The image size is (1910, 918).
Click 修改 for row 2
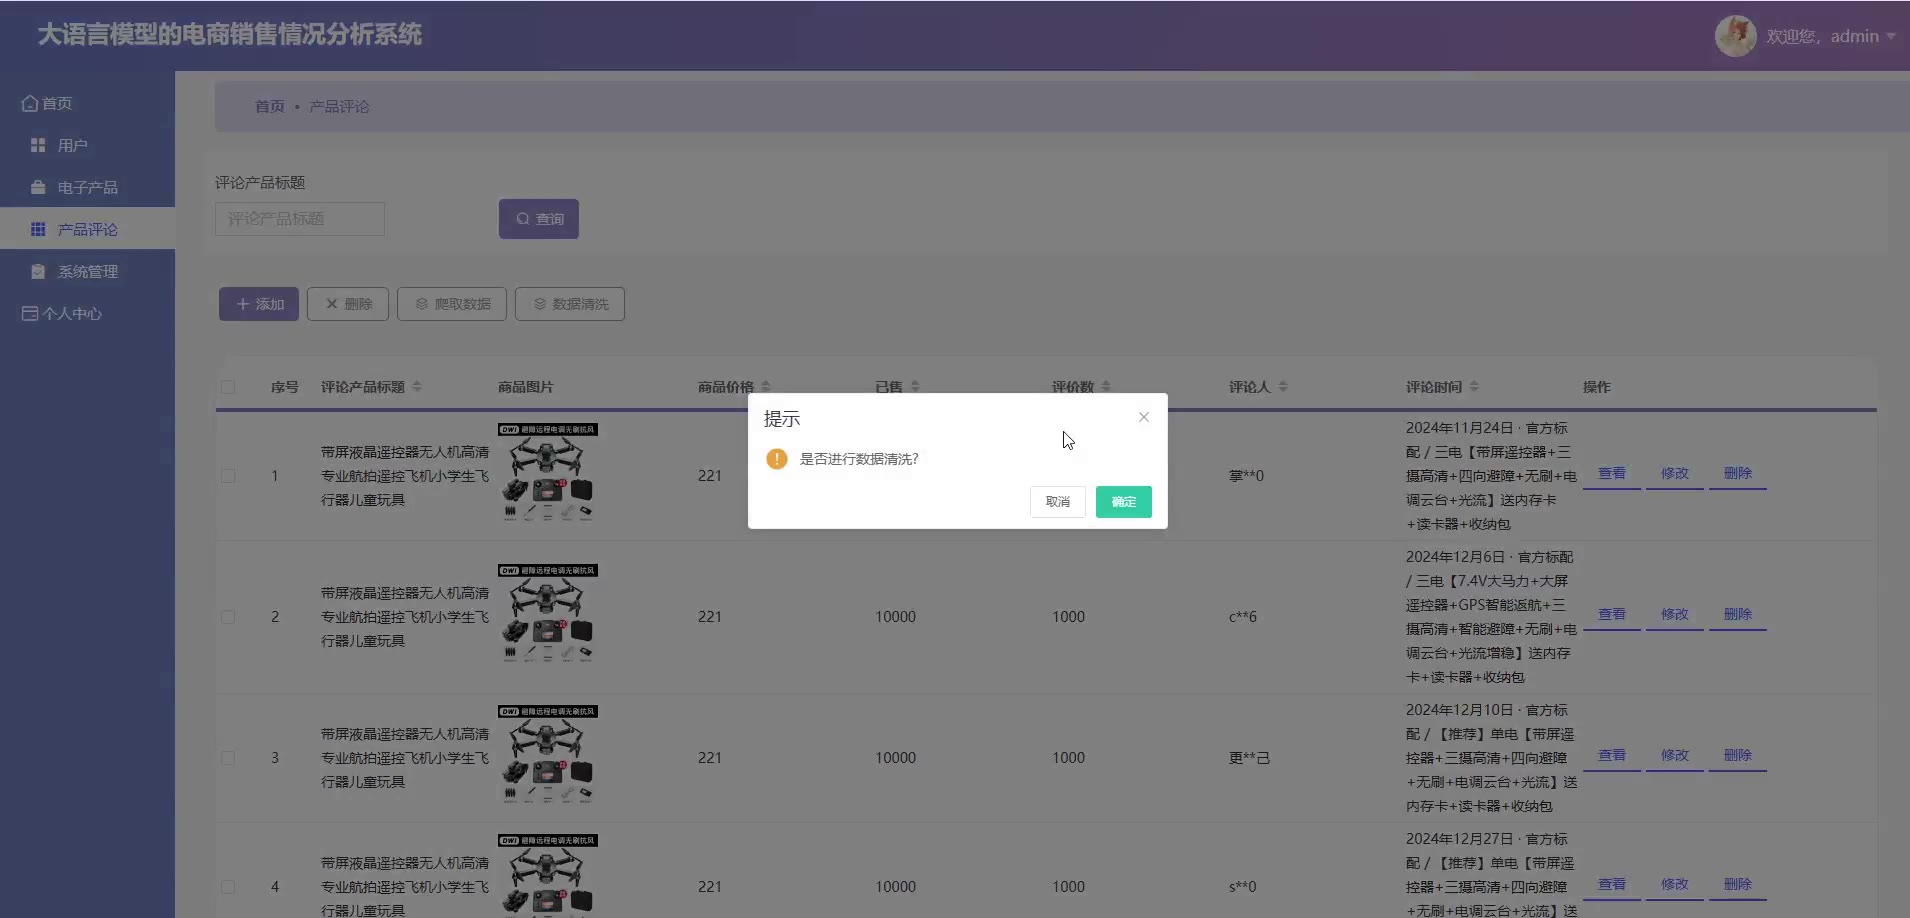click(x=1675, y=614)
